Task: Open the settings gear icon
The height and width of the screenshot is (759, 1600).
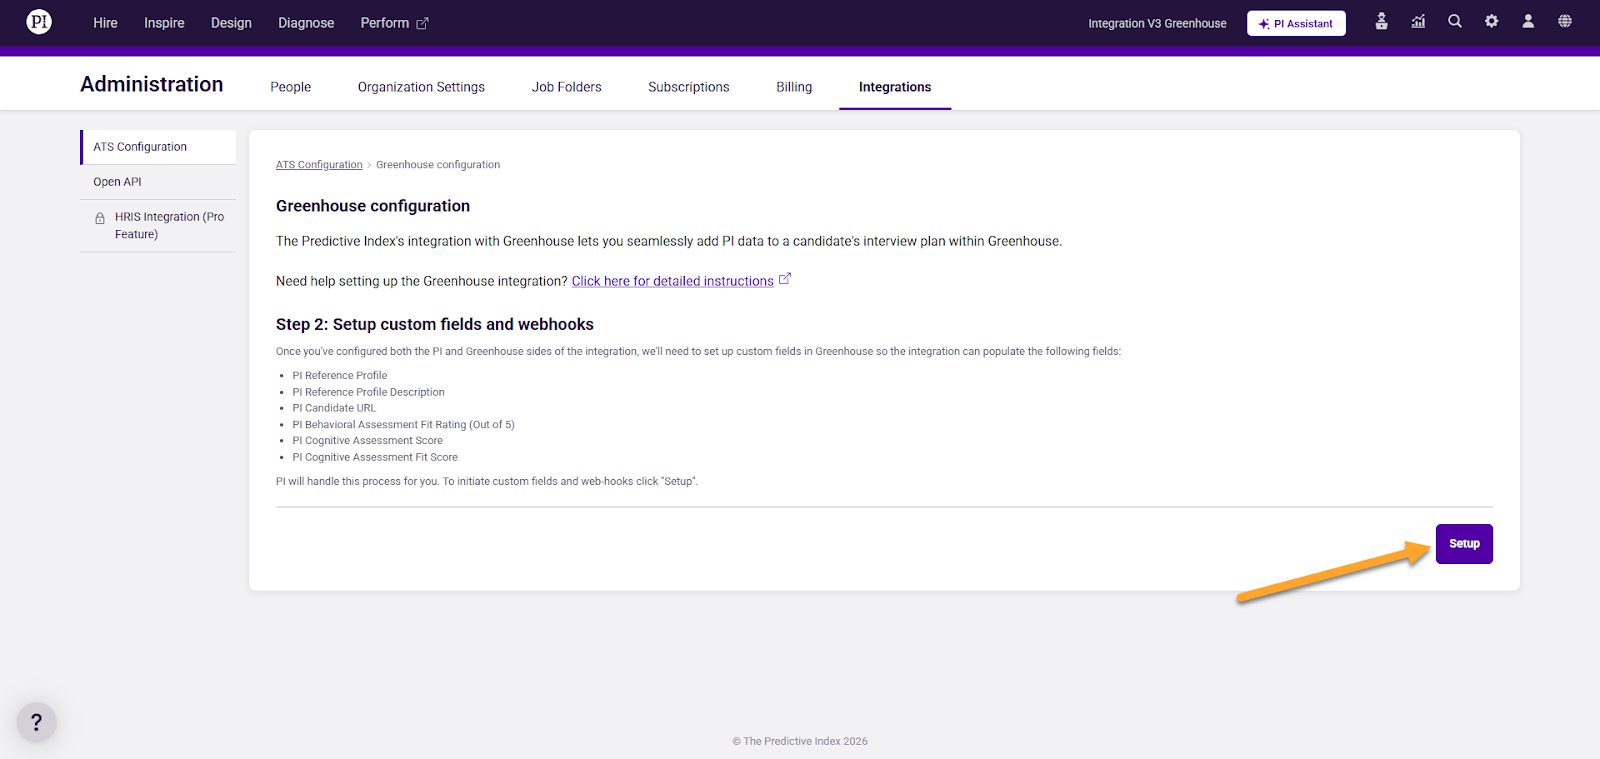Action: pyautogui.click(x=1491, y=22)
